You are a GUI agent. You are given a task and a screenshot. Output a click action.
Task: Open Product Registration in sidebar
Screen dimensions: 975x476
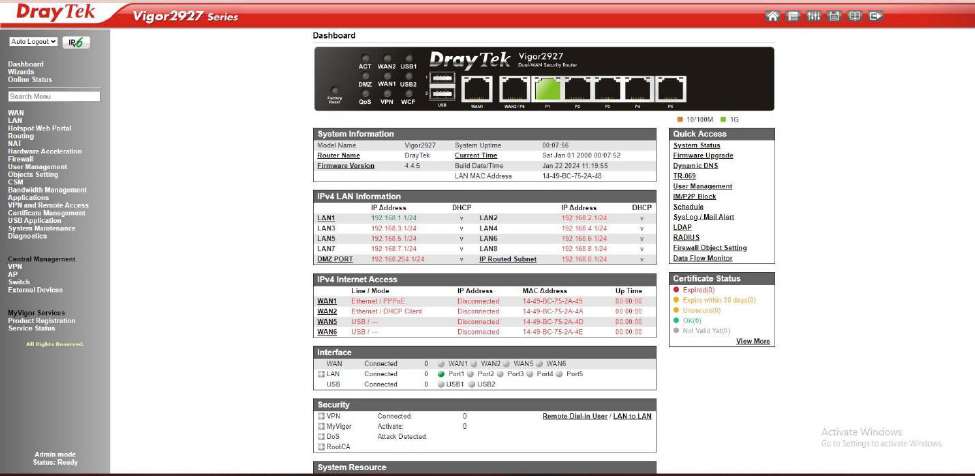[x=41, y=321]
